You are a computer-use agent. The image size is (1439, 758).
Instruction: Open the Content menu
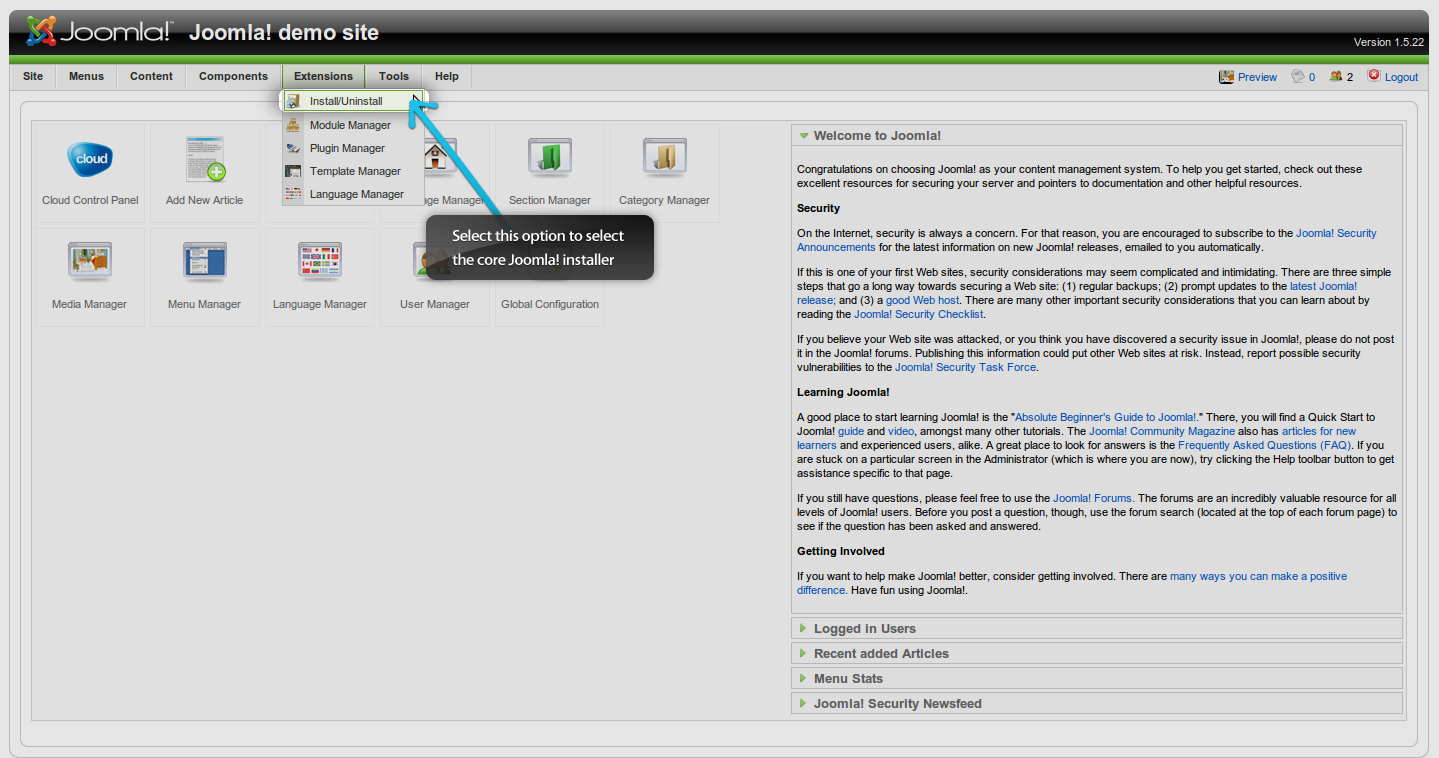point(151,76)
